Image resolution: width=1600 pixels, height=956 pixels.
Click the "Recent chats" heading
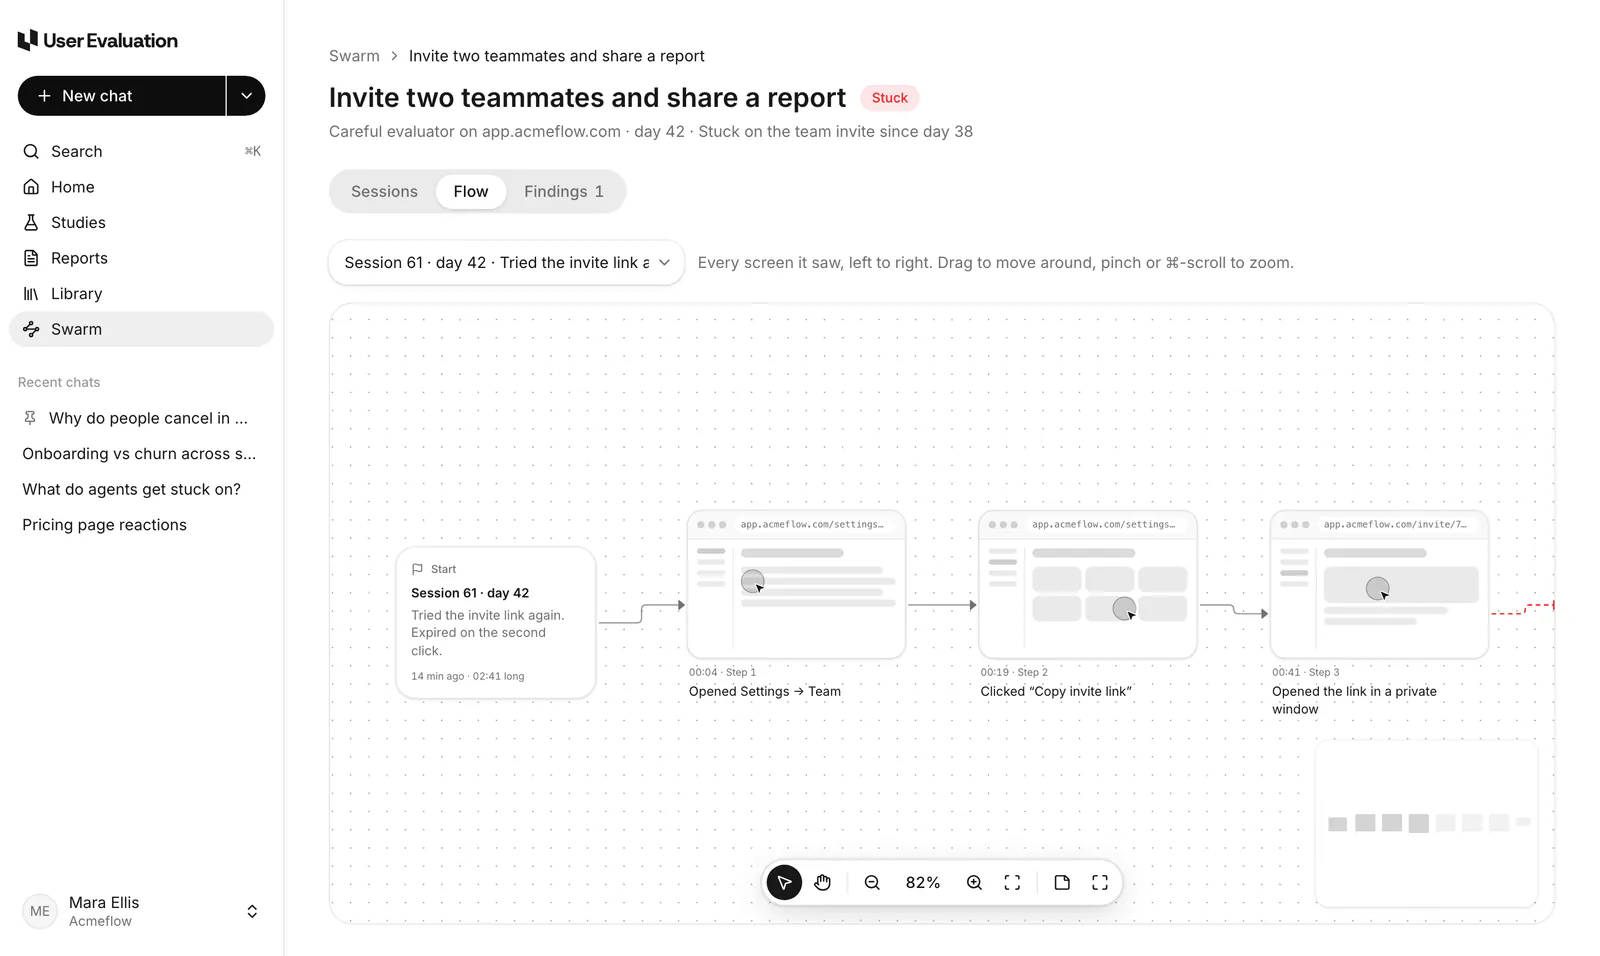[59, 382]
